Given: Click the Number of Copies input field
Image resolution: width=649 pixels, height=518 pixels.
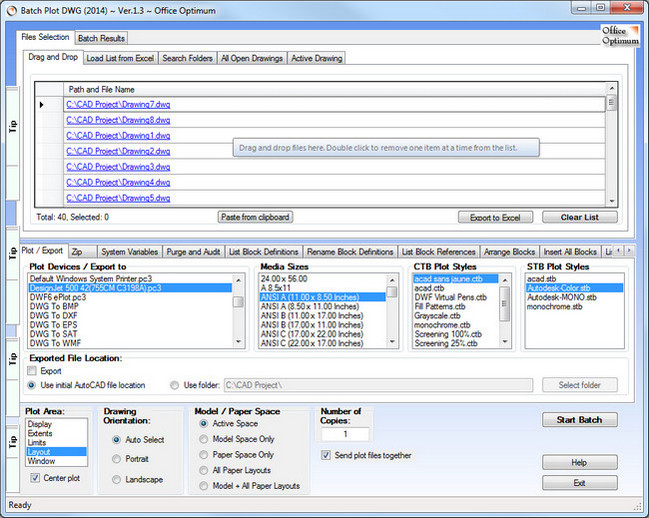Looking at the screenshot, I should pos(345,434).
